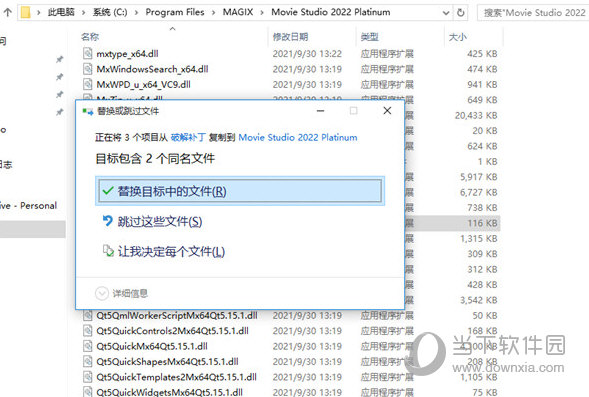Click the 20,433 KB size cell
The width and height of the screenshot is (589, 397).
point(476,115)
